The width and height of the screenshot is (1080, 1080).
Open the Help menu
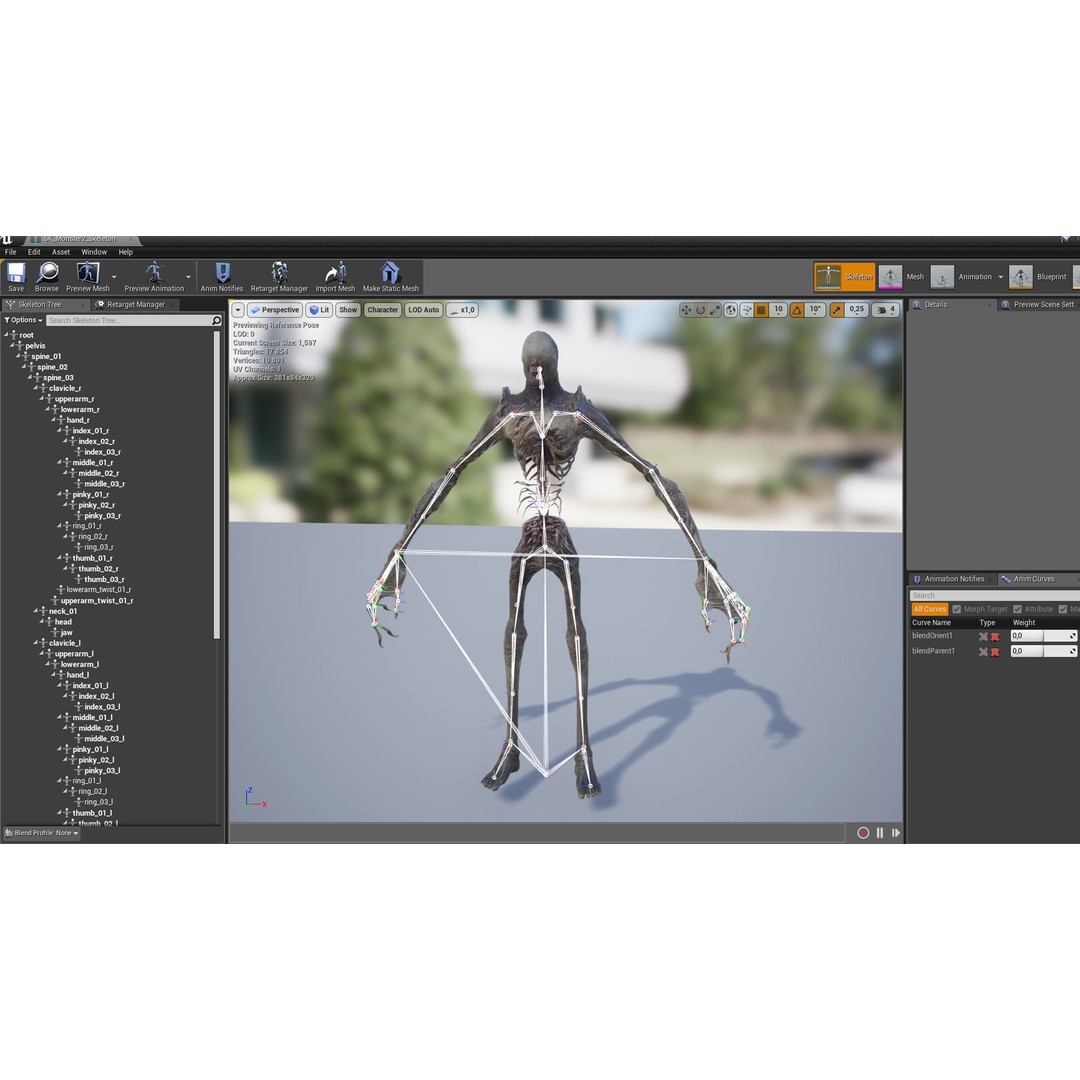click(x=125, y=252)
